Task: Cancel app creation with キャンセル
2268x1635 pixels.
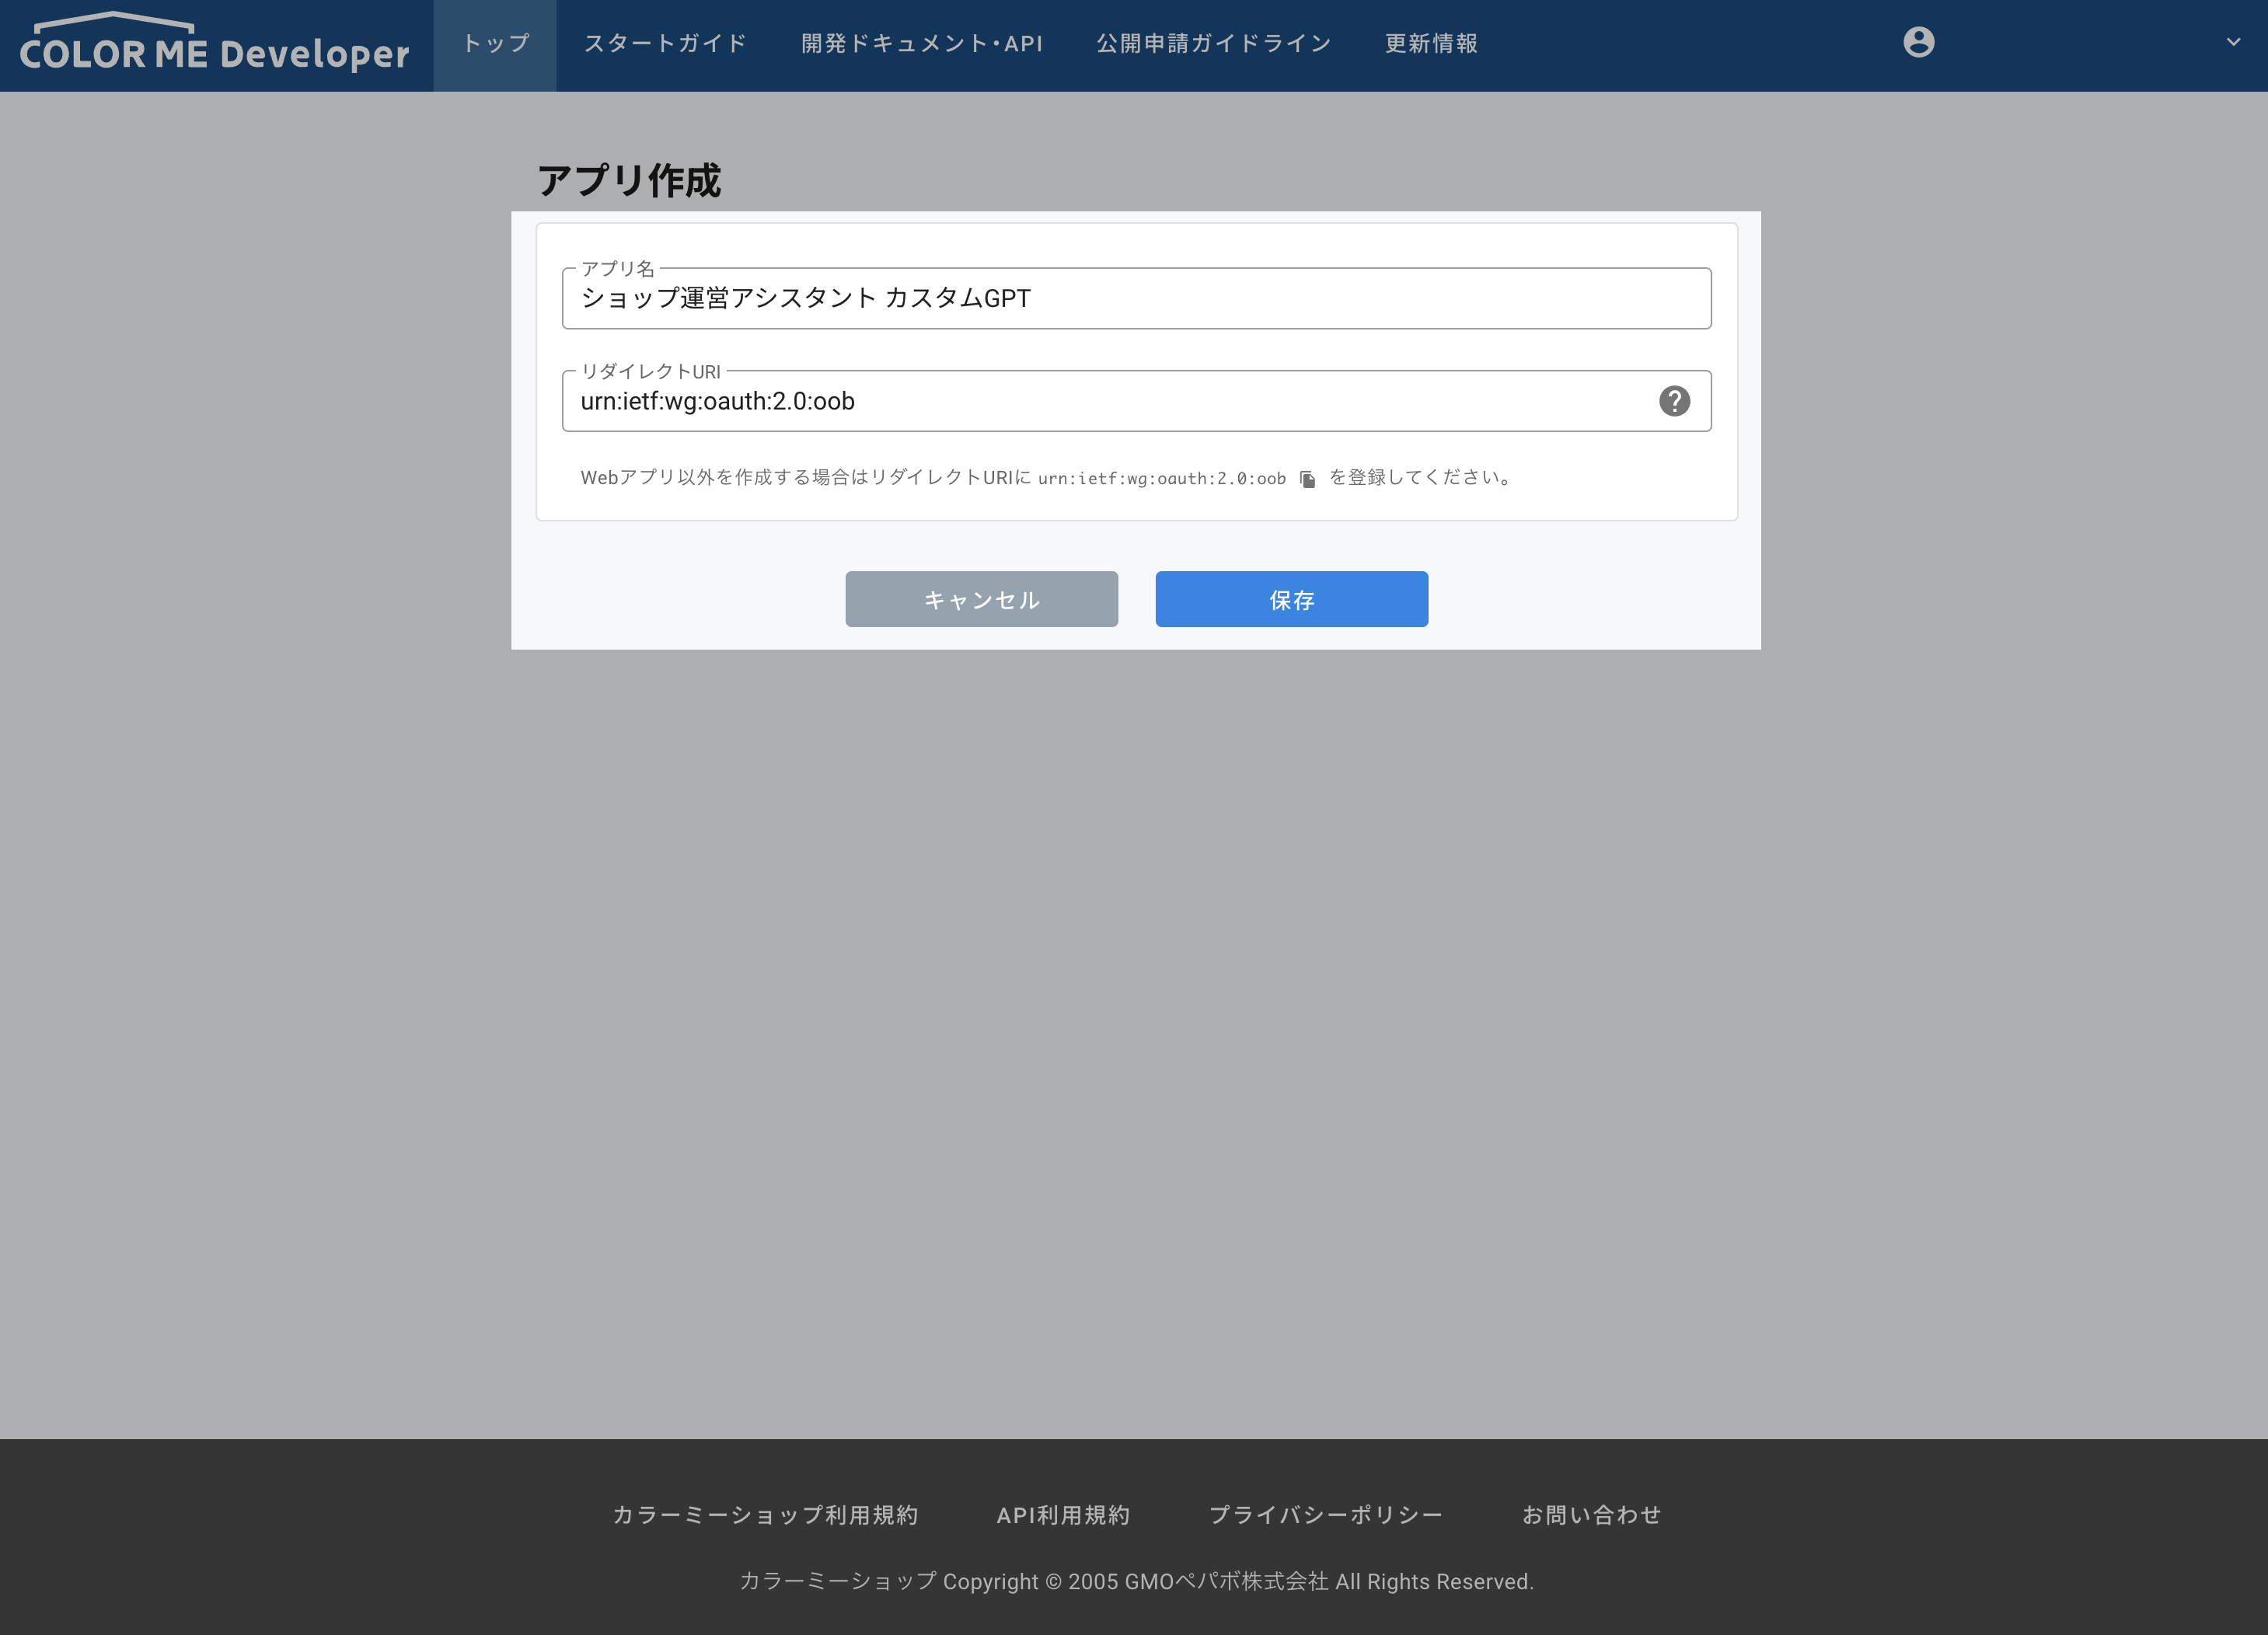Action: 982,599
